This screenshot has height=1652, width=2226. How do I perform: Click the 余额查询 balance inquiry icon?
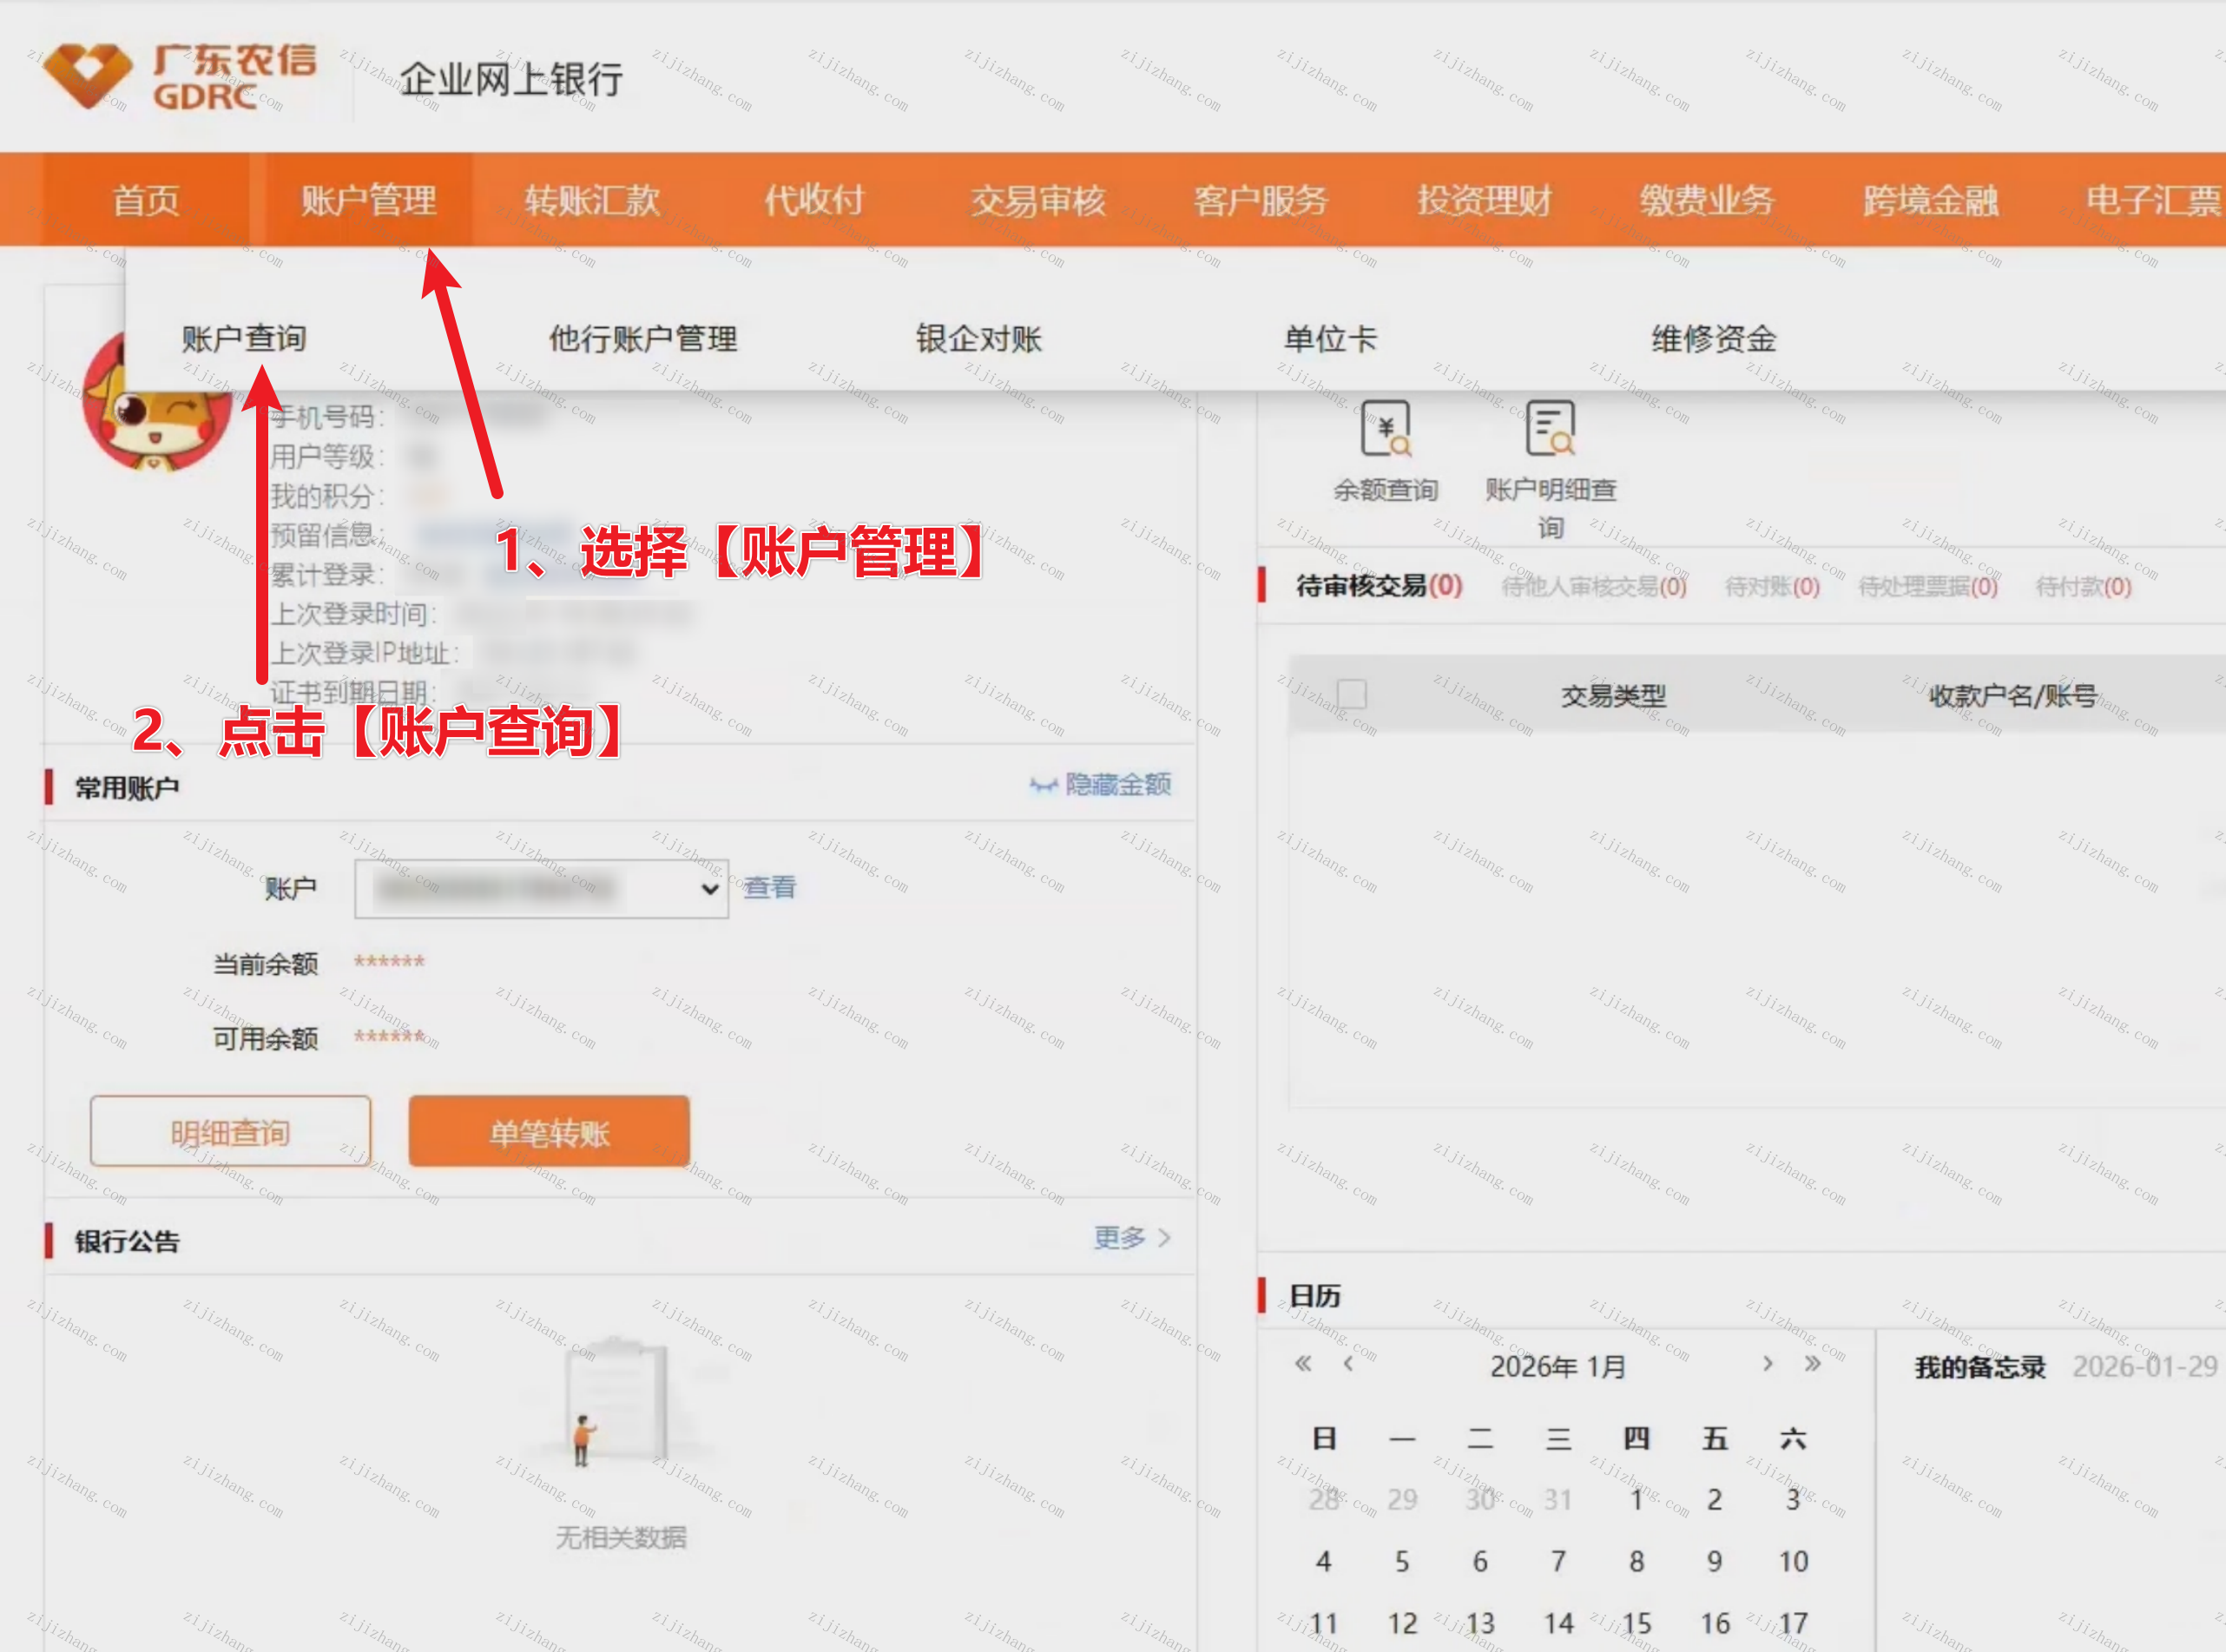[x=1385, y=430]
